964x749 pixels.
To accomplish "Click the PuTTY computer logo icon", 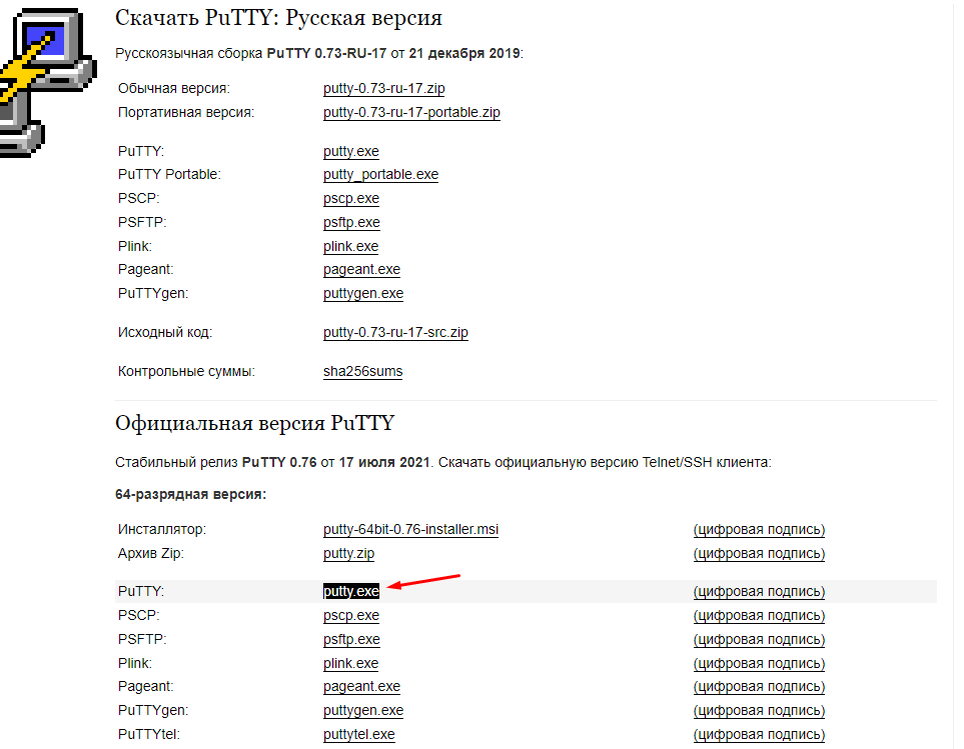I will coord(47,83).
